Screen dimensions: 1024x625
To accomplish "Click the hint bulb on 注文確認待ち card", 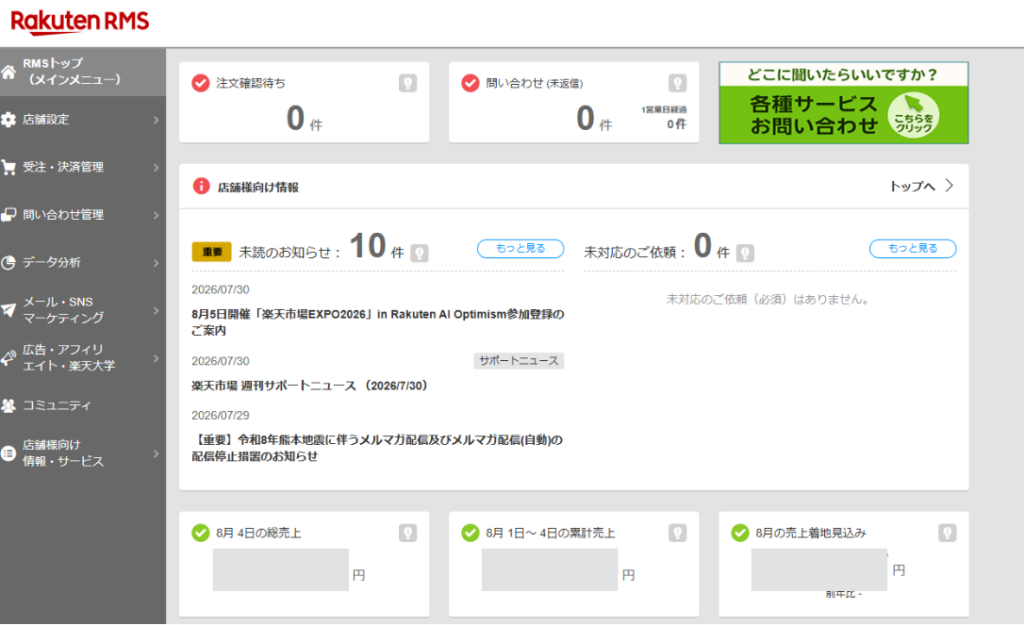I will [408, 83].
